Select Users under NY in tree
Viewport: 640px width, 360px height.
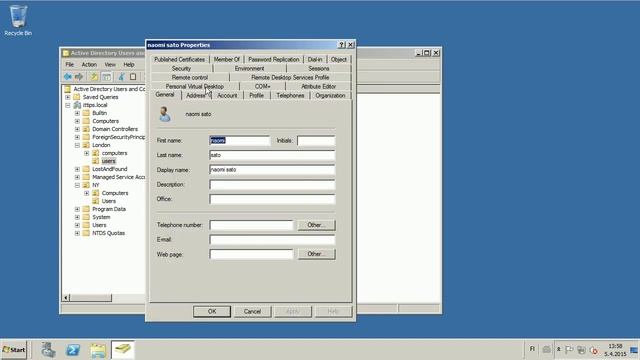point(109,201)
